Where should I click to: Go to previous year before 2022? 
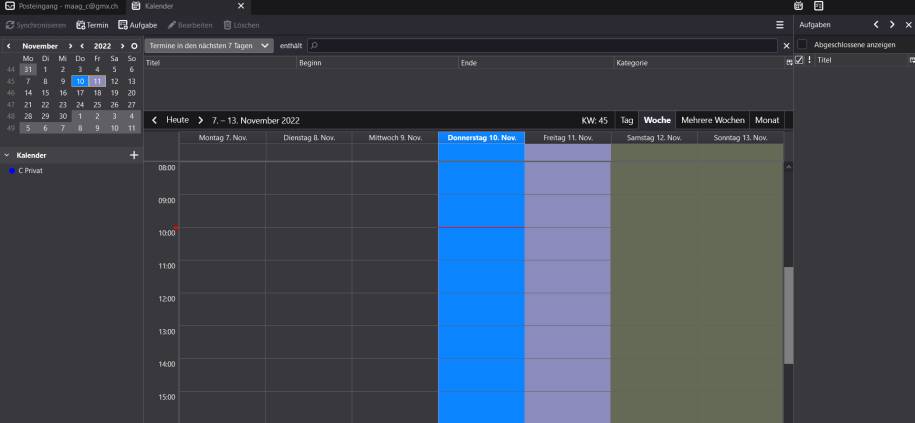[x=82, y=46]
